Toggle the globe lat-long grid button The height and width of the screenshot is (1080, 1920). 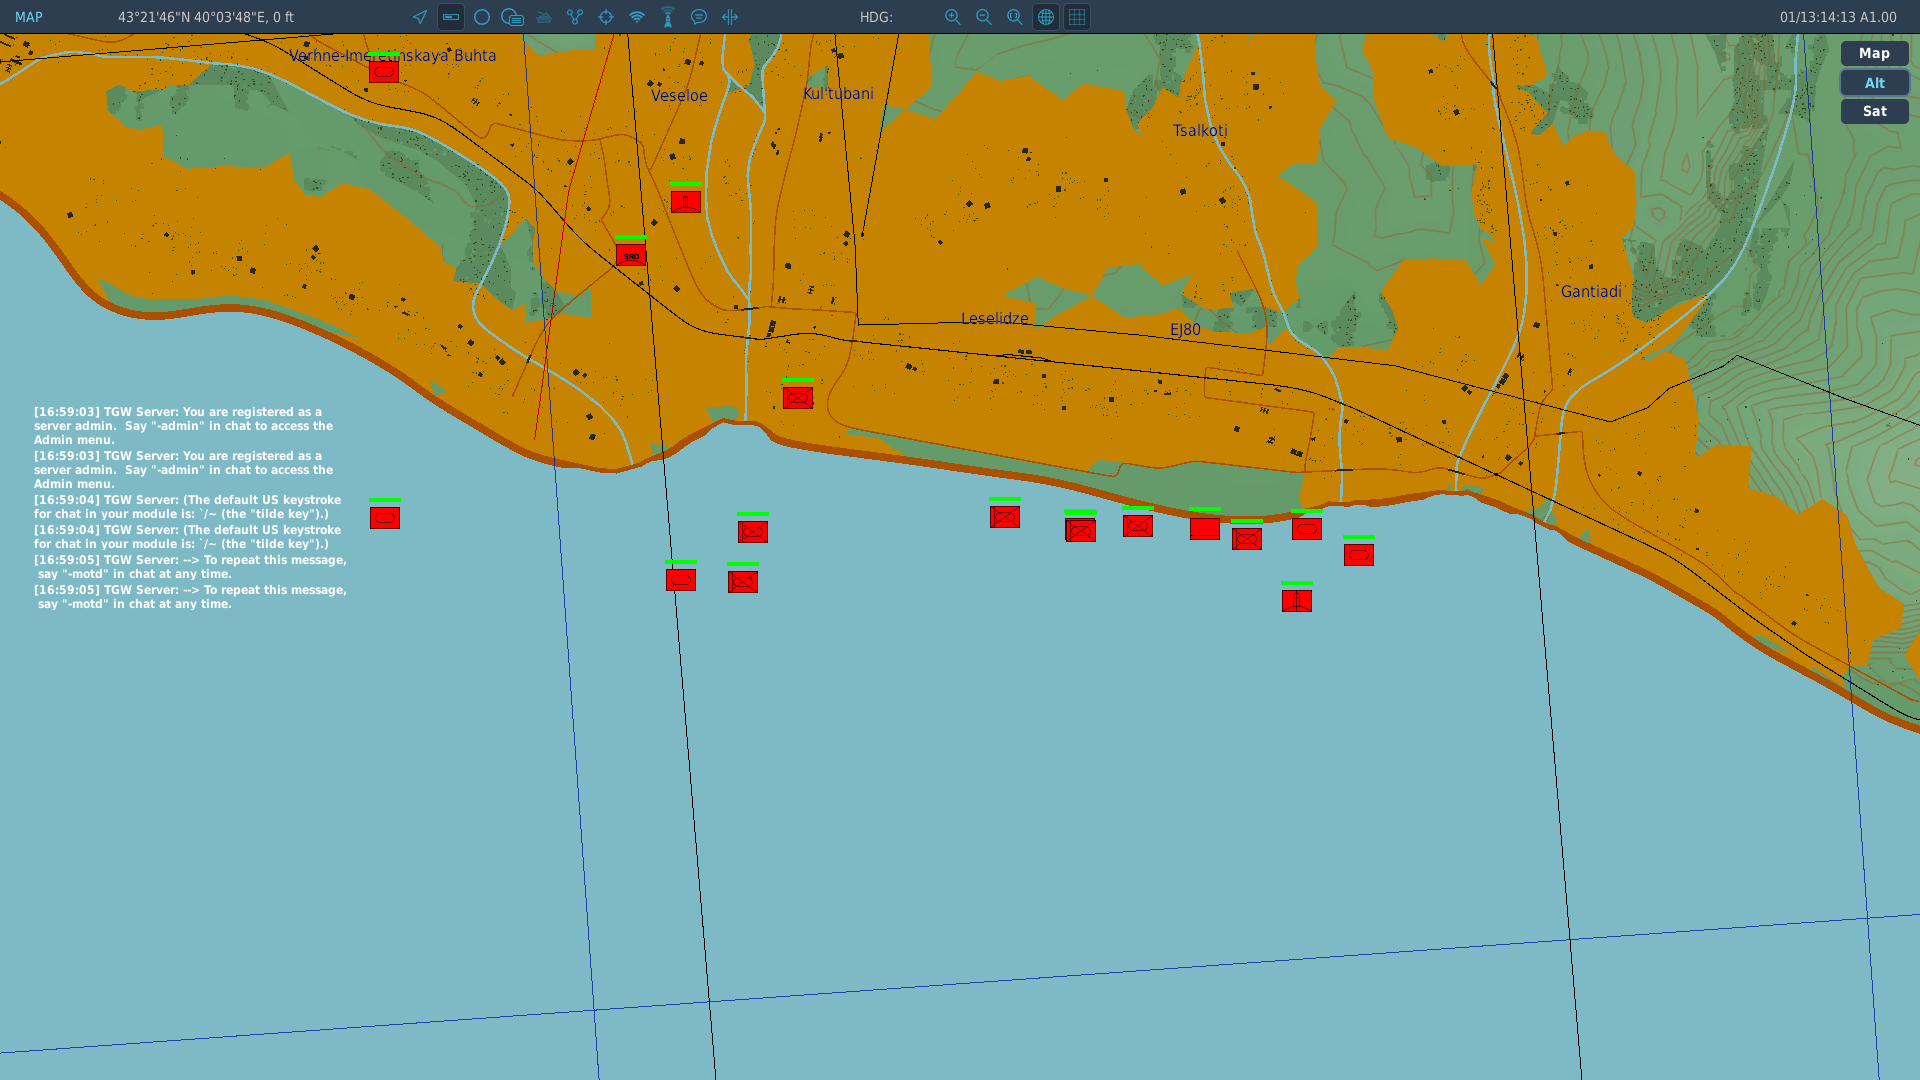pos(1046,17)
